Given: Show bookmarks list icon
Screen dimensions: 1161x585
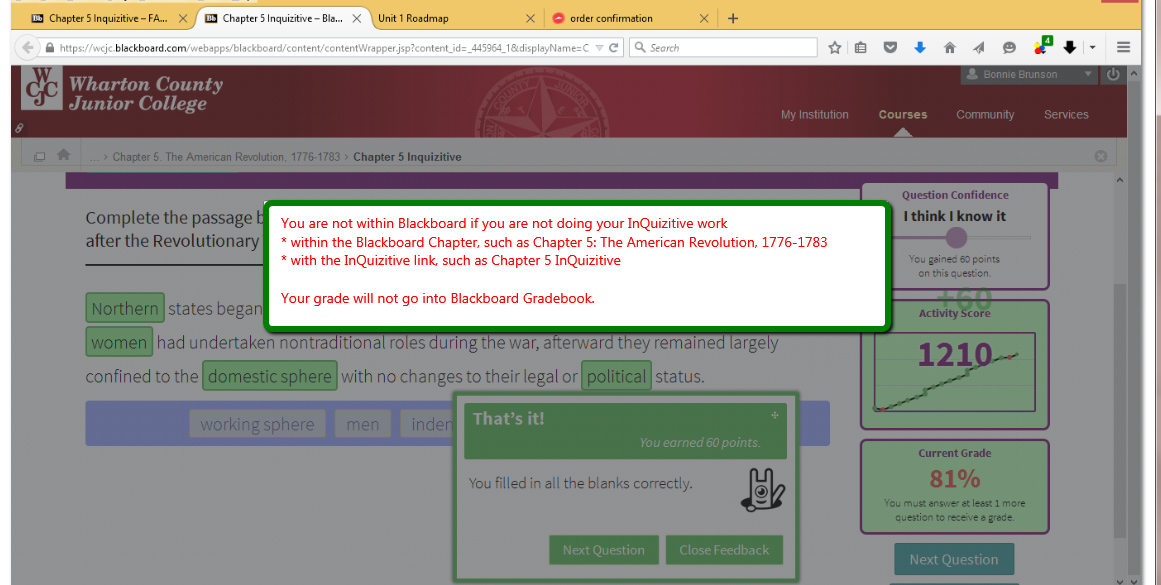Looking at the screenshot, I should 860,47.
